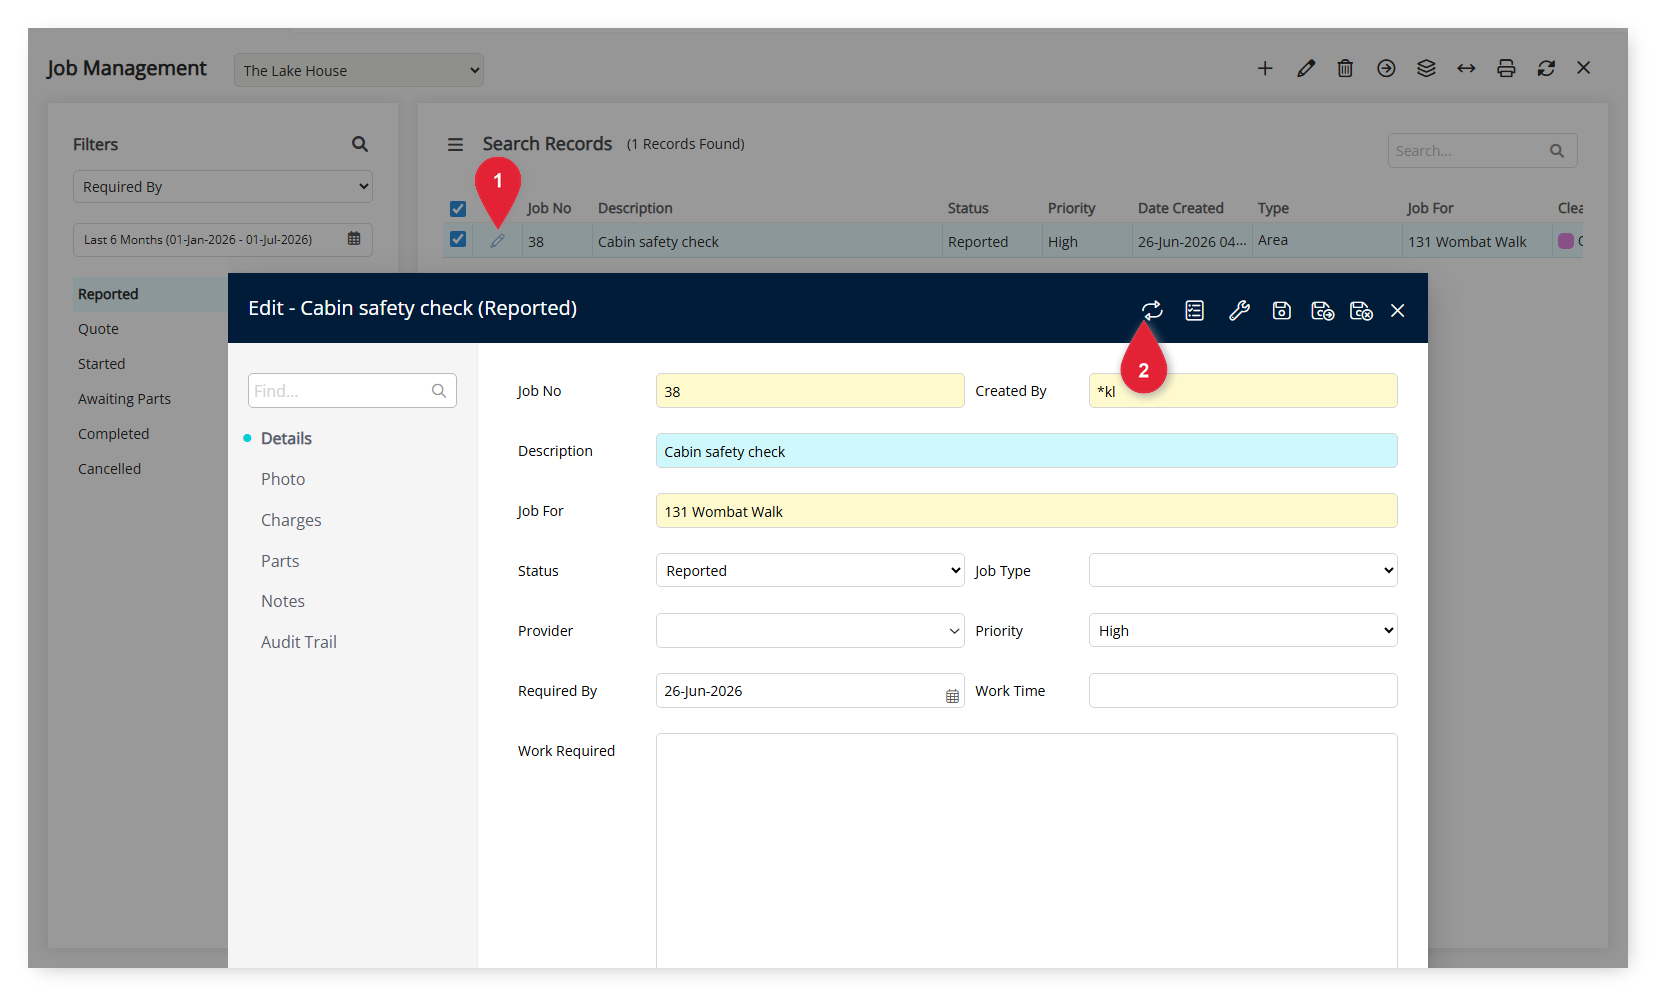Click the Job No column header
Screen dimensions: 1656x996
(x=549, y=208)
